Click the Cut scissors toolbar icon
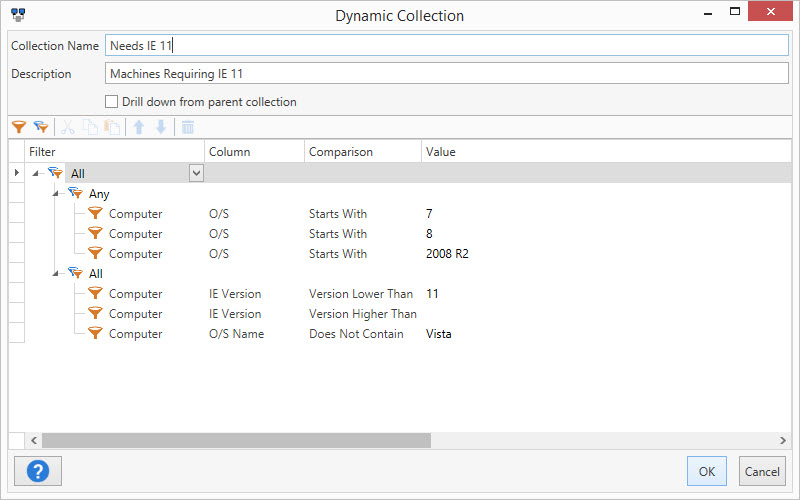 (67, 127)
